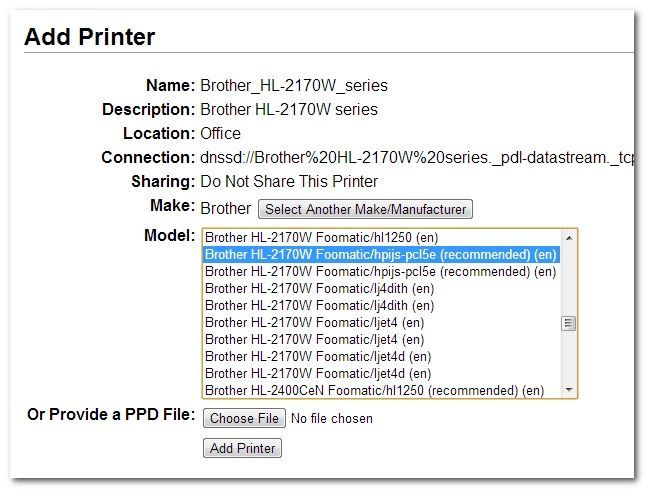This screenshot has width=645, height=489.
Task: Select the lower HL-2170W Foomatic/ljet4d entry
Action: point(381,373)
